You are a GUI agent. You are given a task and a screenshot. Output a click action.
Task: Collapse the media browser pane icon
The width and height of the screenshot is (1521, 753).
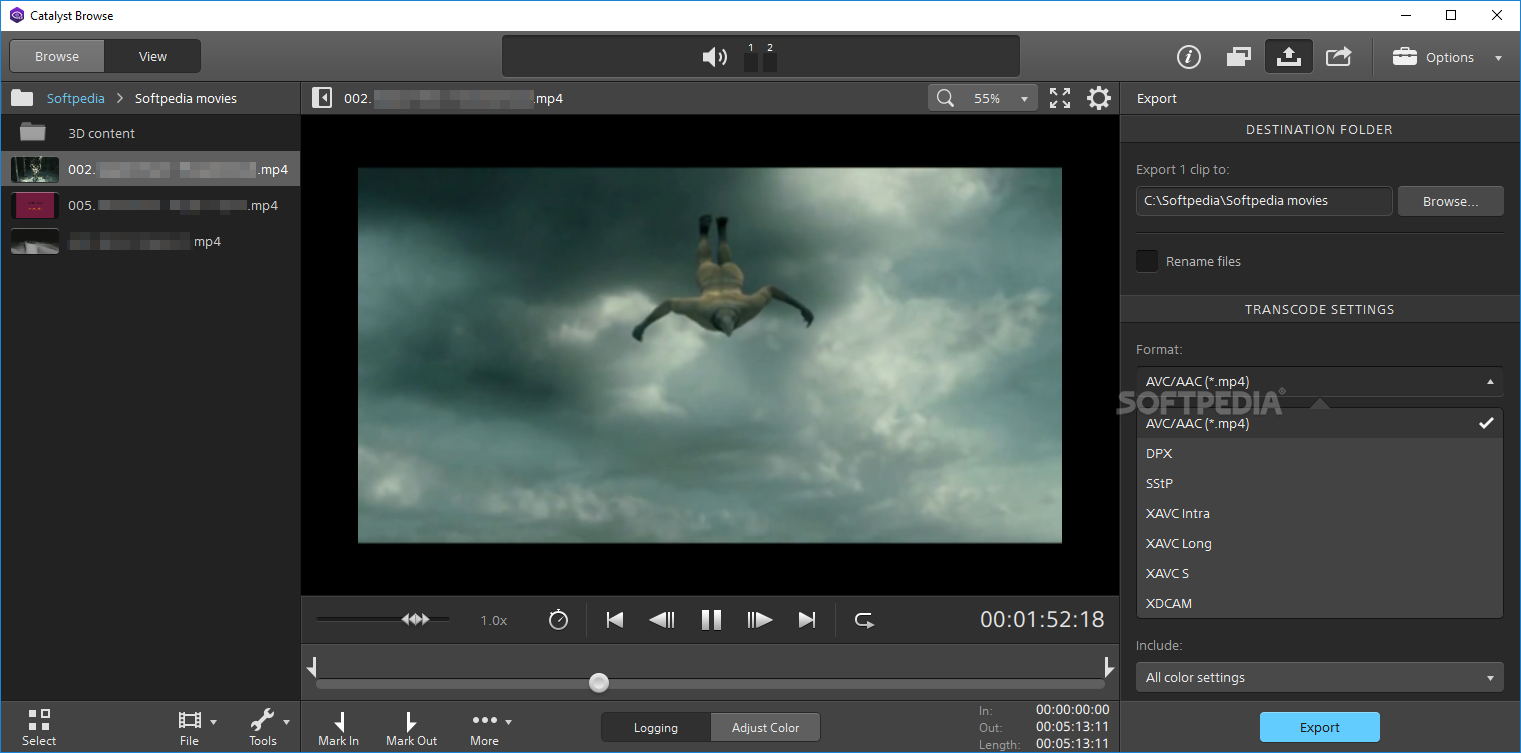322,98
